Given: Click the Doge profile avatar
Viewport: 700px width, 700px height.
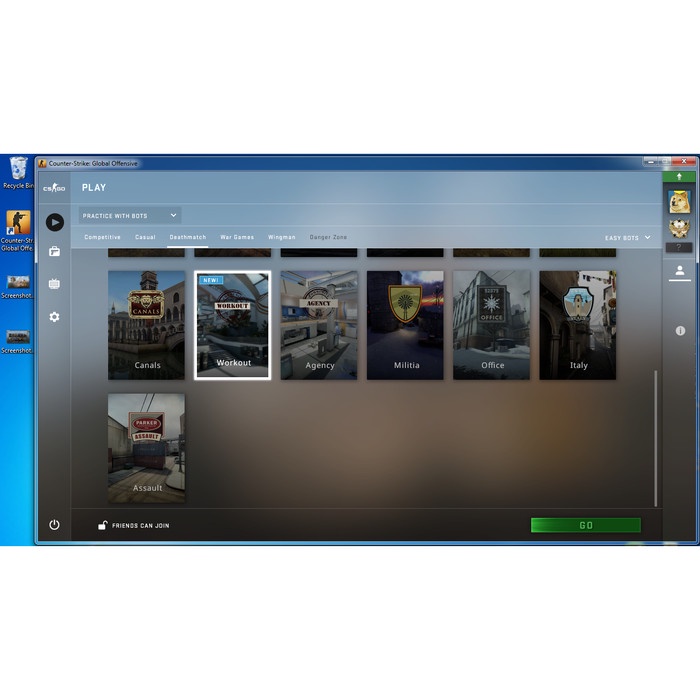Looking at the screenshot, I should coord(679,201).
